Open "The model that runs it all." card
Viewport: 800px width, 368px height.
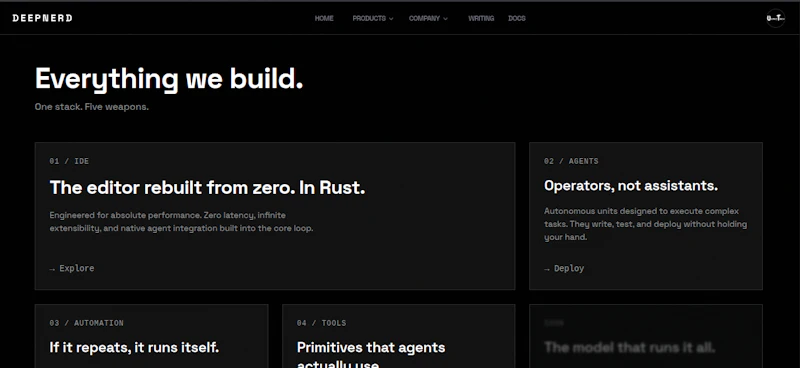coord(646,336)
